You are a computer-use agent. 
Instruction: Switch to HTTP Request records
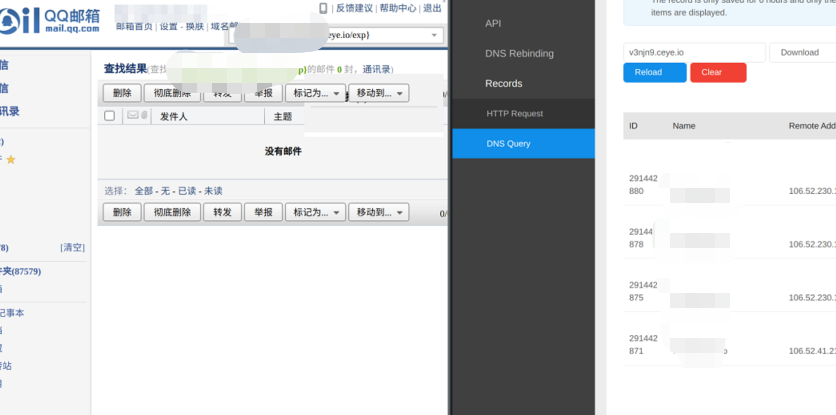click(x=523, y=114)
